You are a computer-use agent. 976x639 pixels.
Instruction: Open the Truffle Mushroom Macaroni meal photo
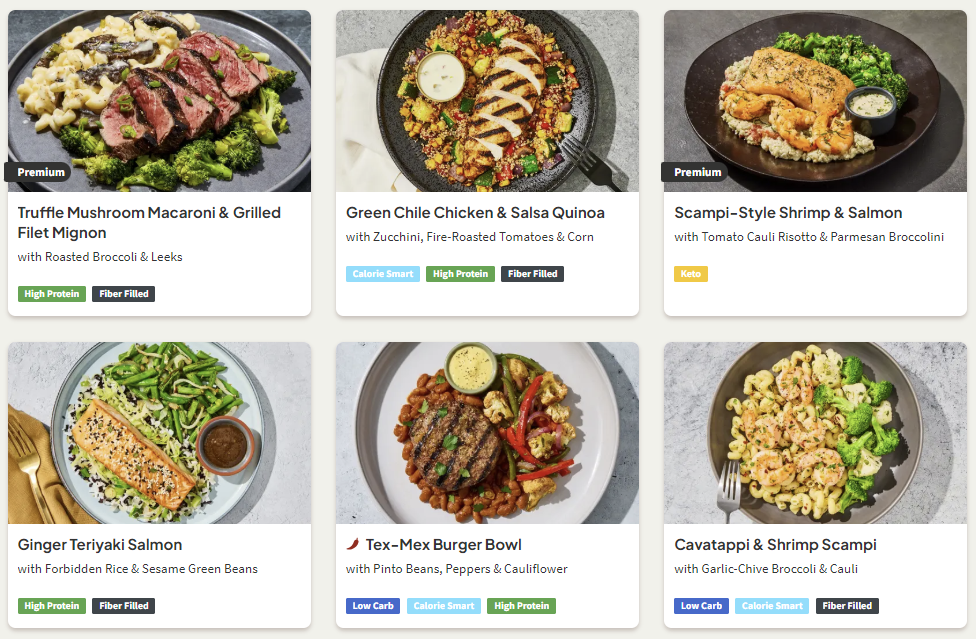point(159,100)
